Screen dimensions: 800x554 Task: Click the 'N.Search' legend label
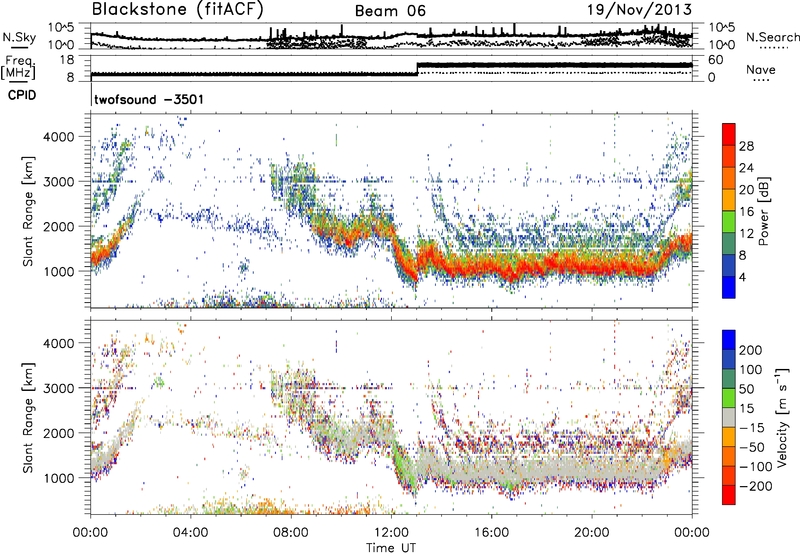pyautogui.click(x=773, y=37)
